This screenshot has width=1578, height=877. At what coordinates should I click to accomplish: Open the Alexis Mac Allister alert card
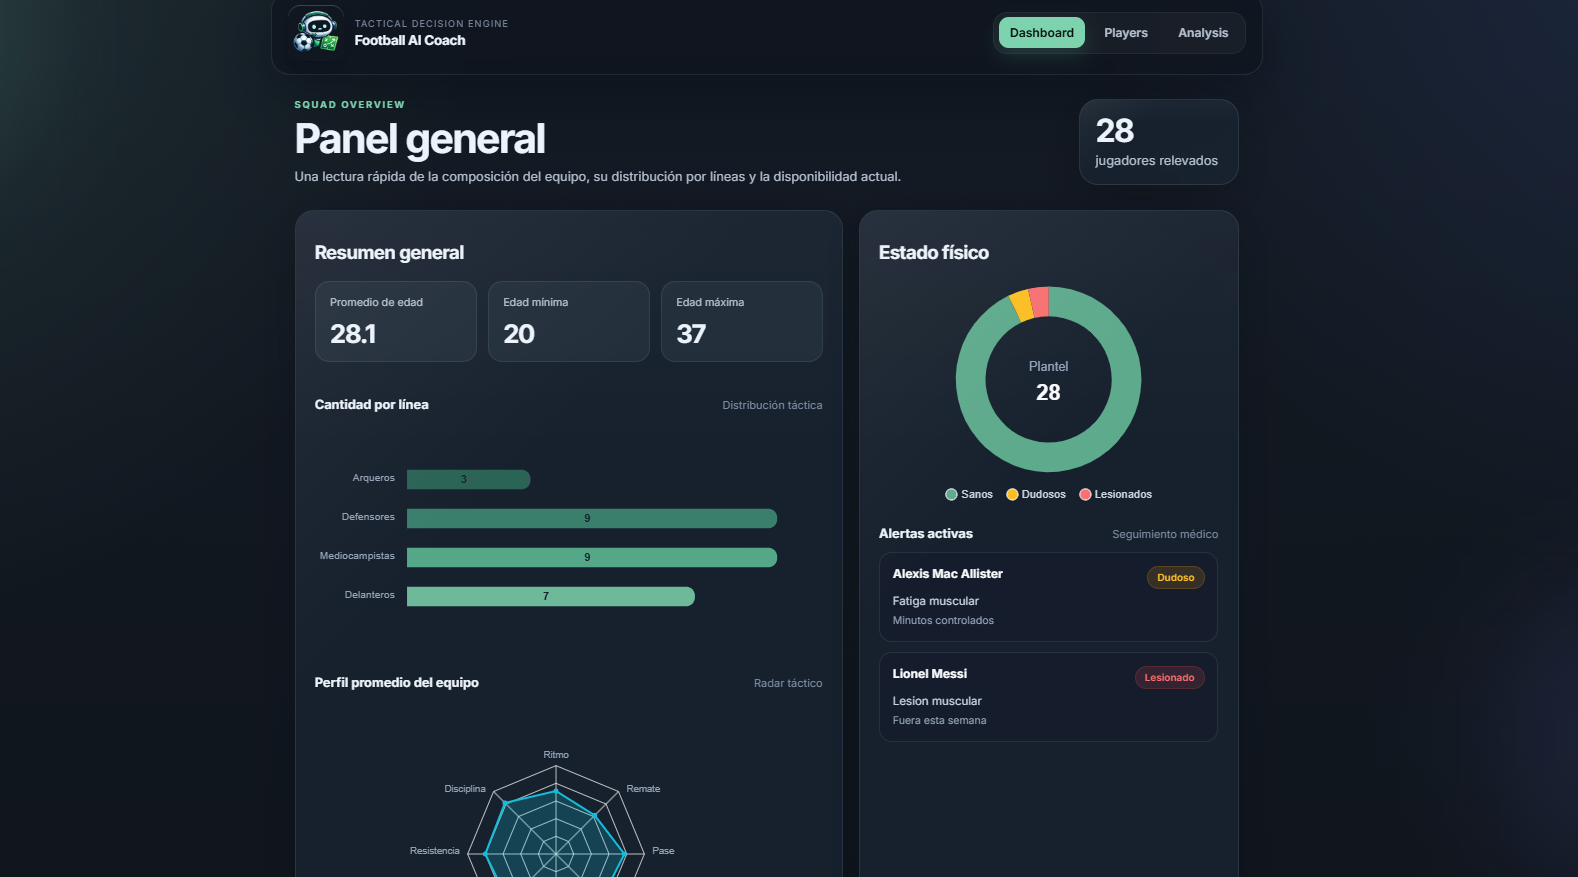tap(1048, 597)
